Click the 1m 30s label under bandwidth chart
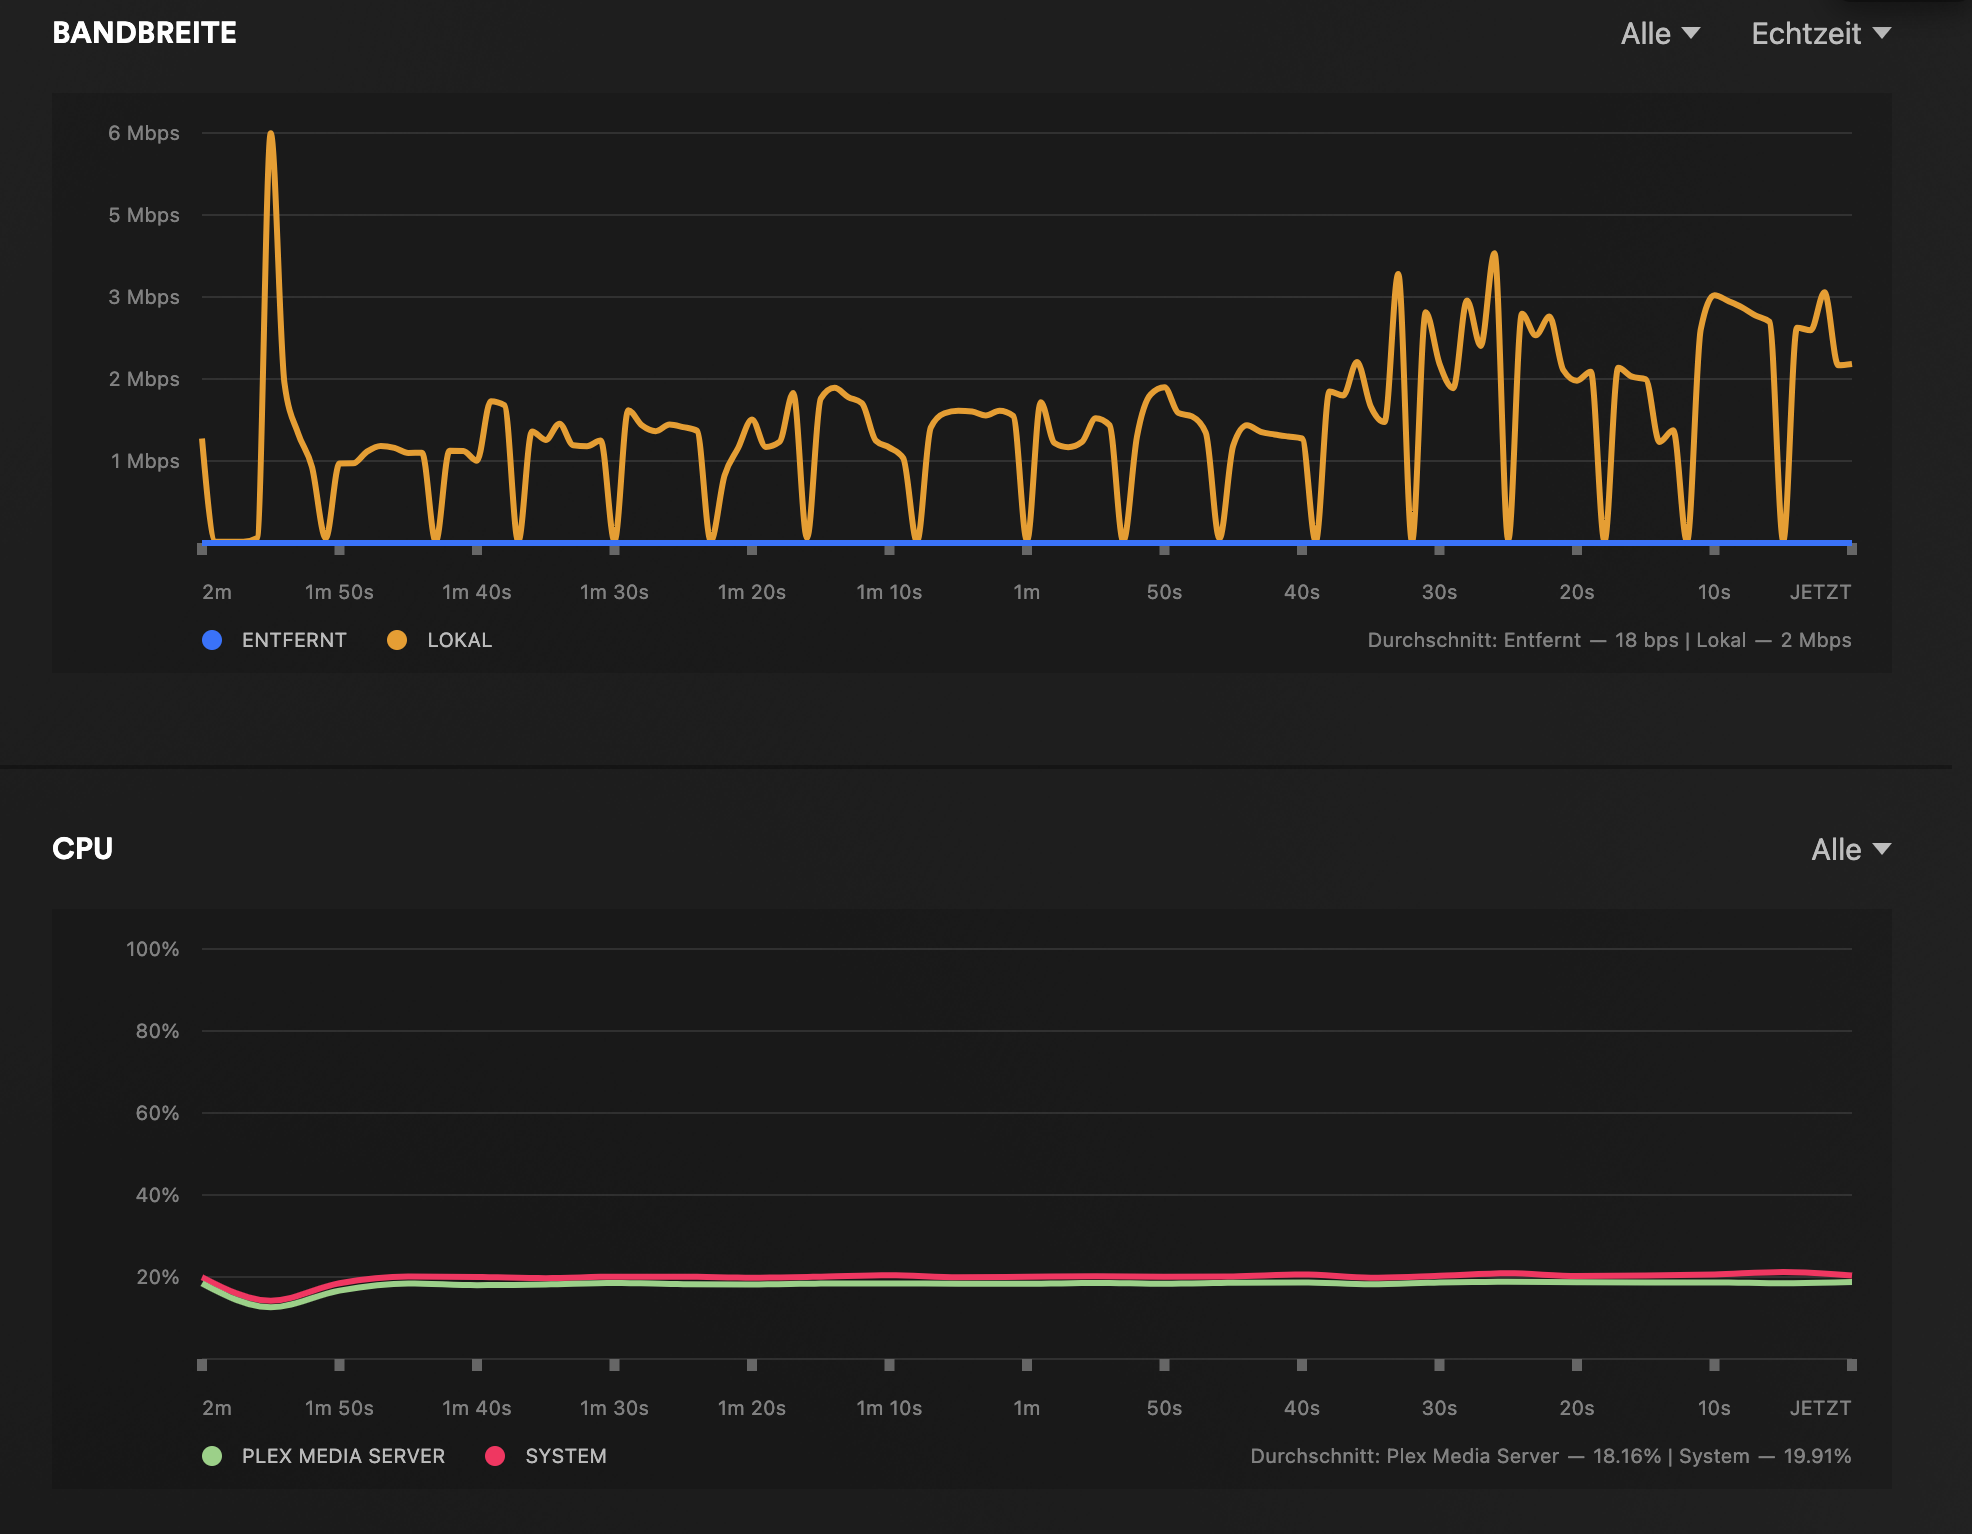 point(614,592)
